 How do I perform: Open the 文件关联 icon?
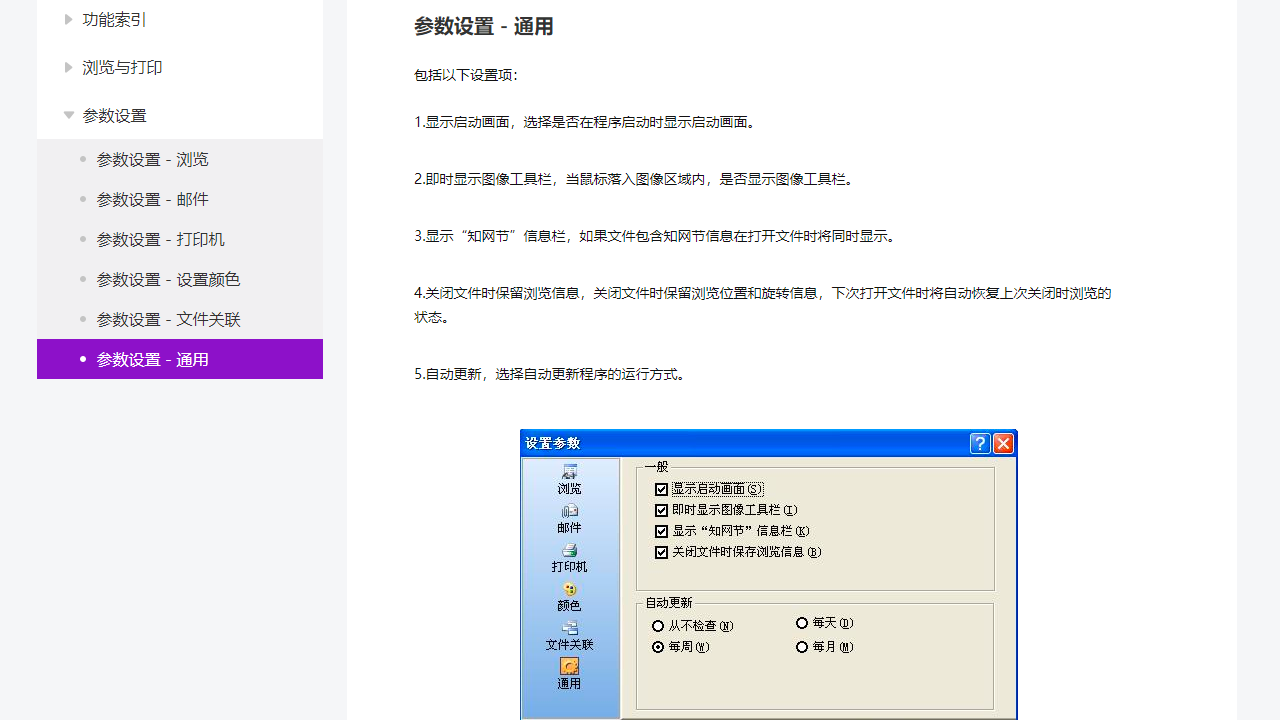click(x=569, y=635)
